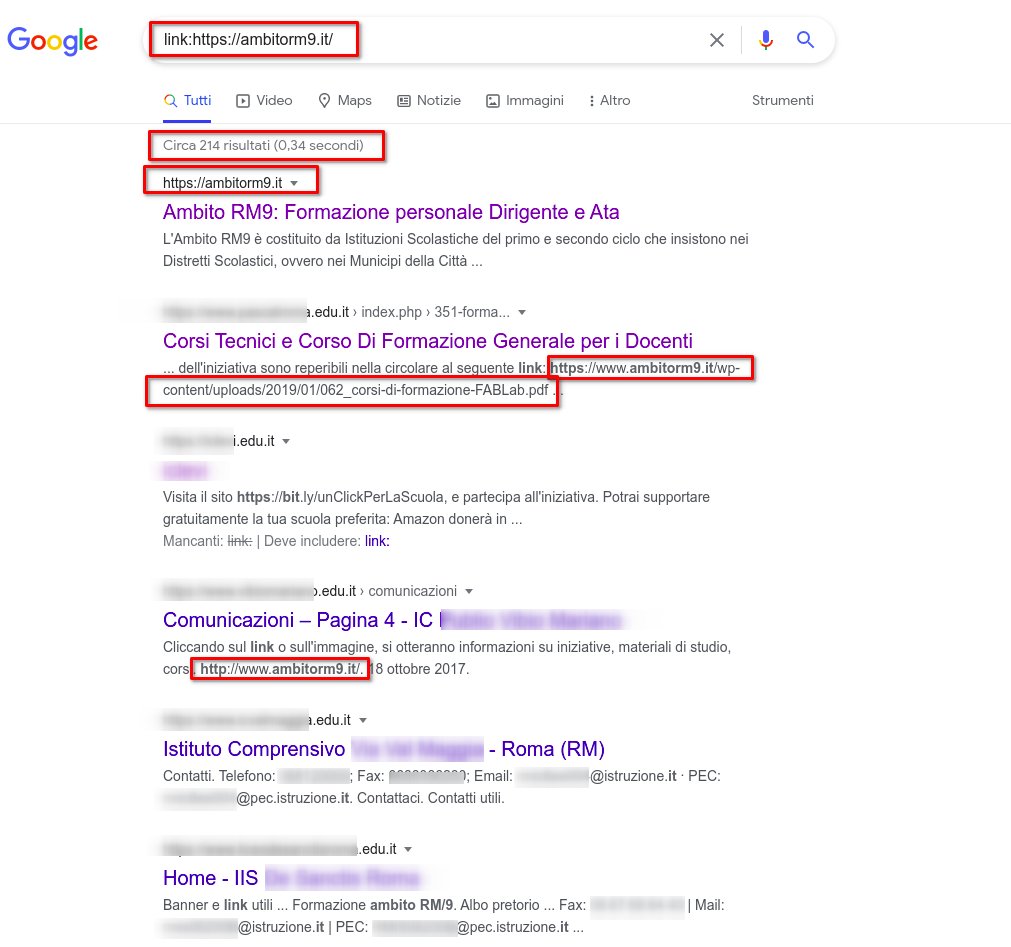Open the Strumenti tools option
1011x947 pixels.
[782, 101]
